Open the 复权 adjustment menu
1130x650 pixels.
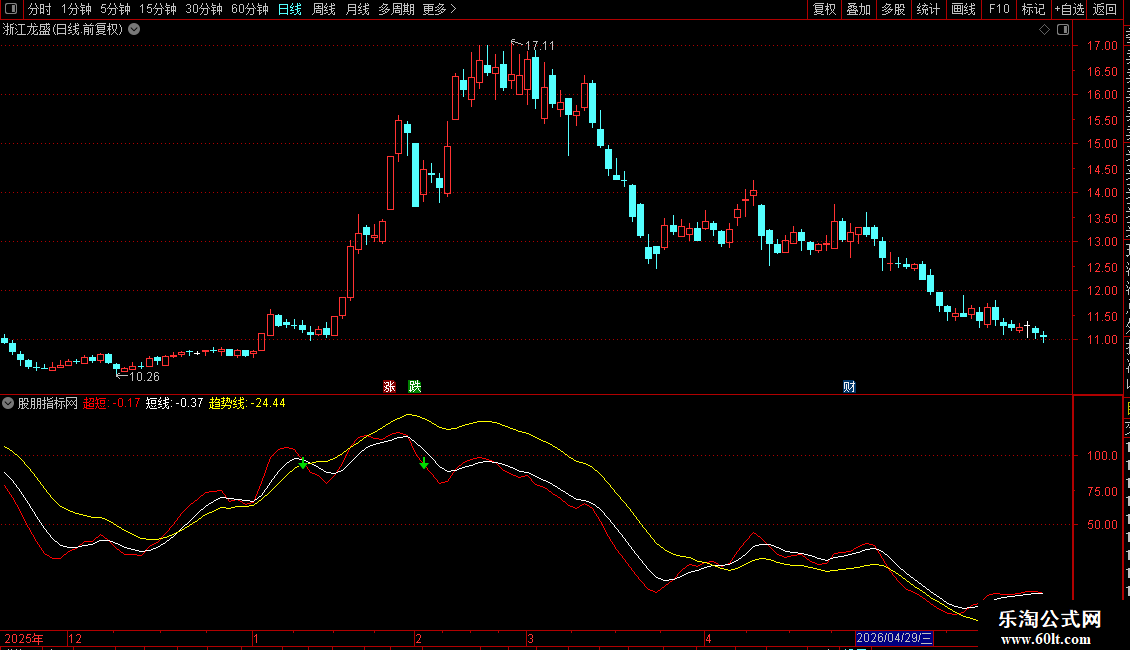point(824,9)
